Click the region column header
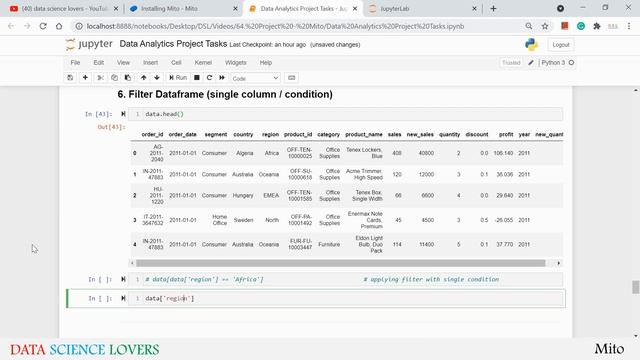 point(270,134)
